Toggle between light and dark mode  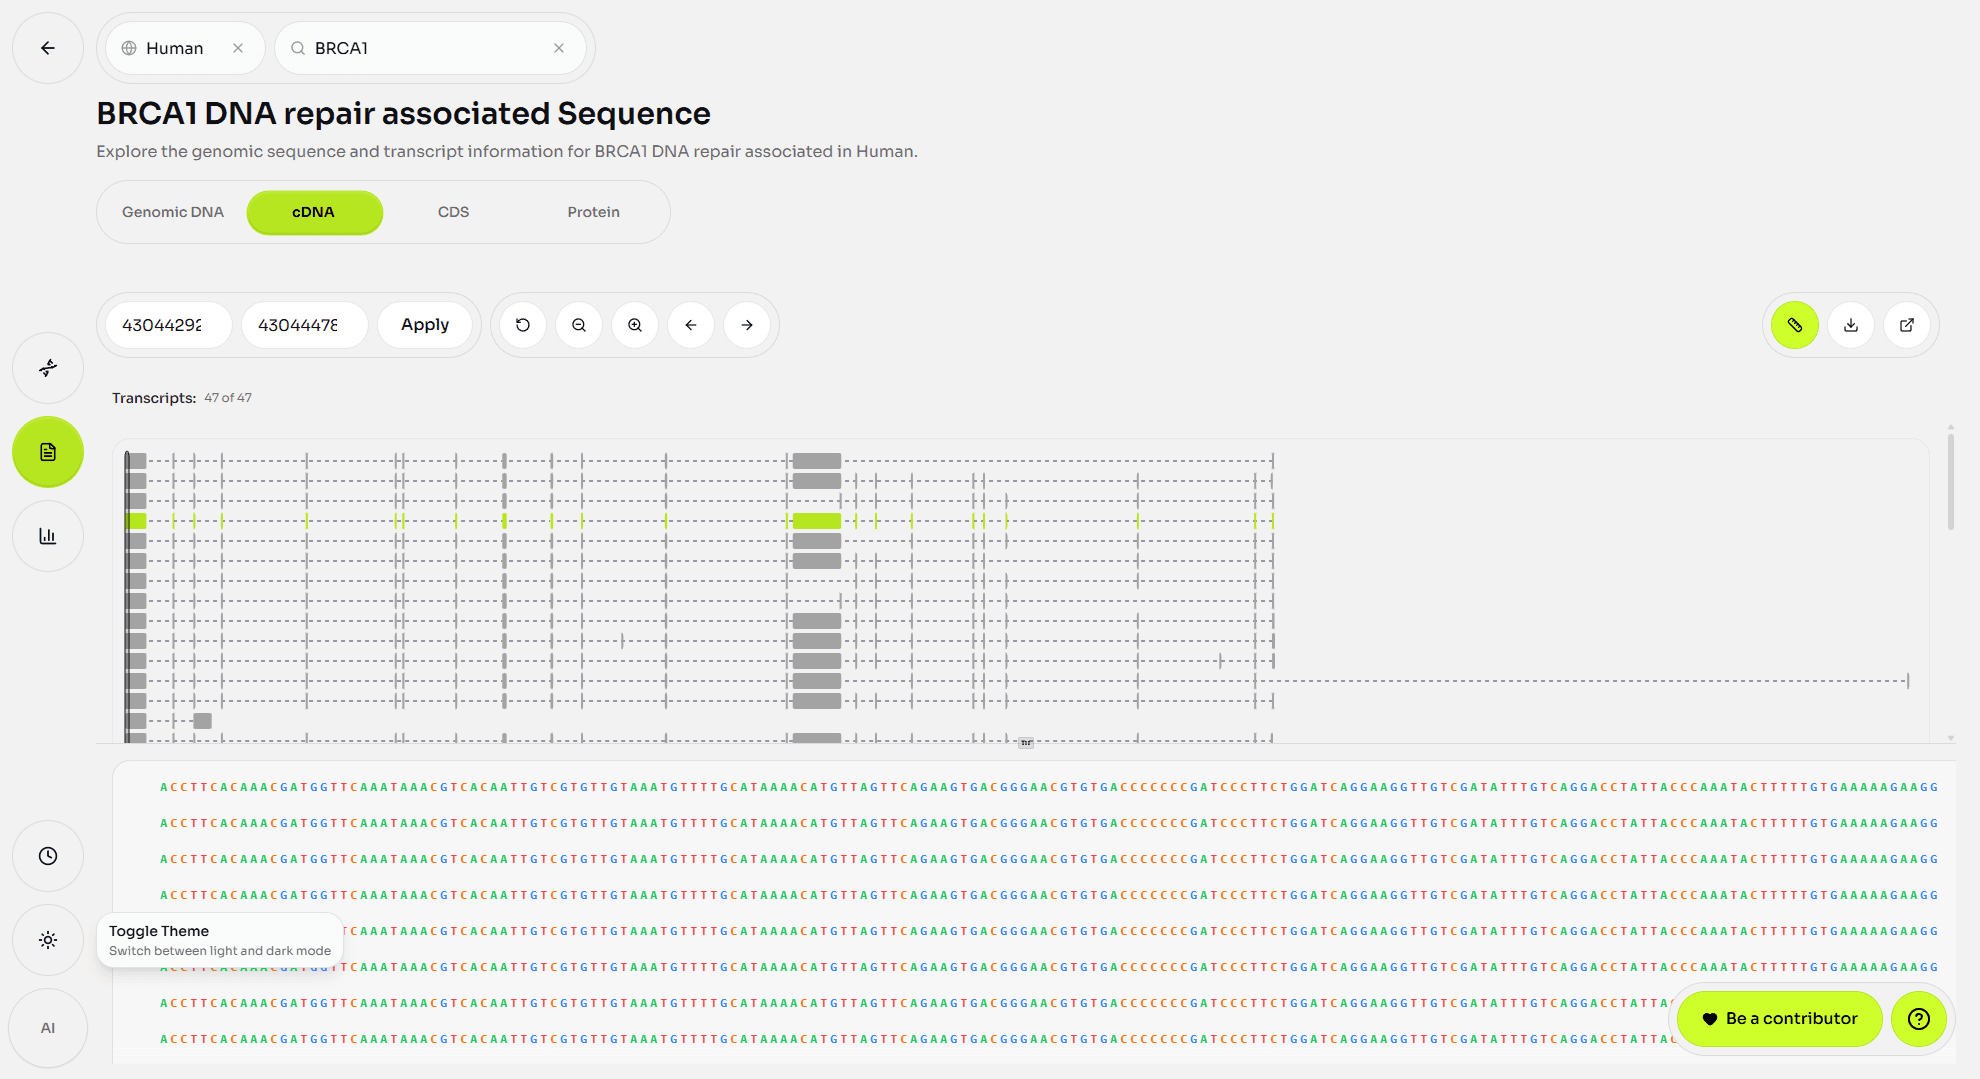point(47,940)
